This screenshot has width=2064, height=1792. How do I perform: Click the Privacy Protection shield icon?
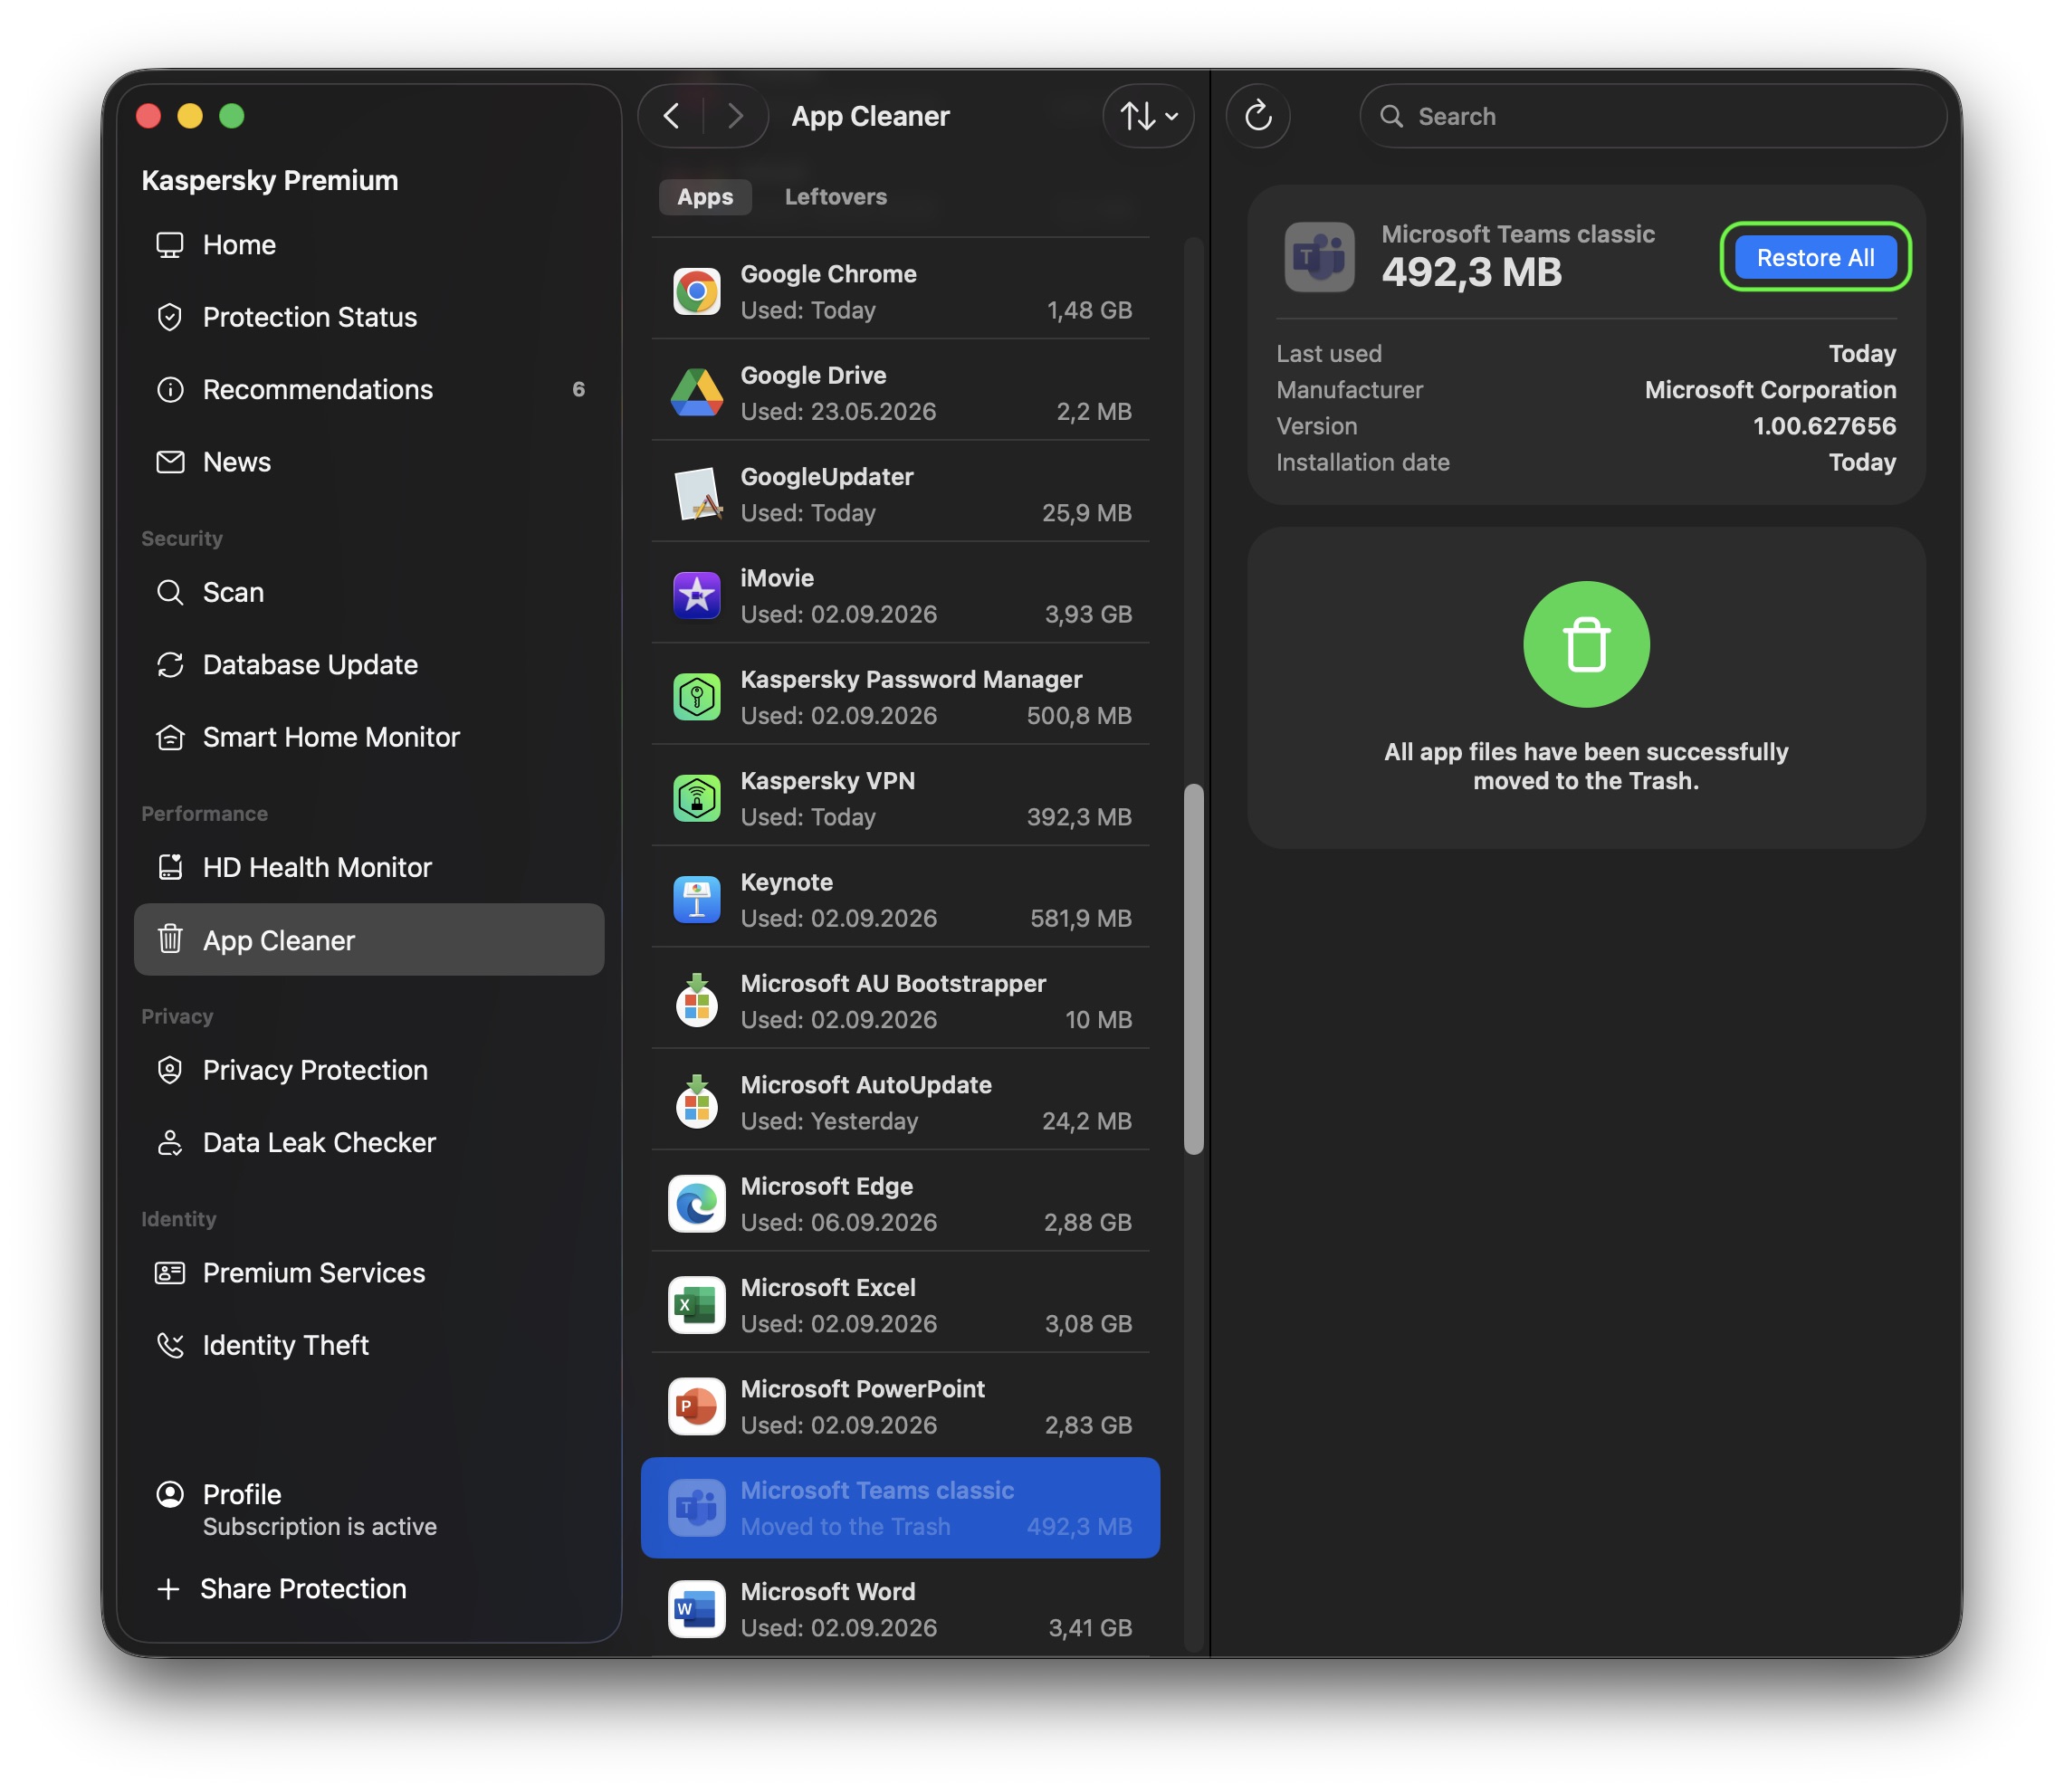[x=170, y=1070]
